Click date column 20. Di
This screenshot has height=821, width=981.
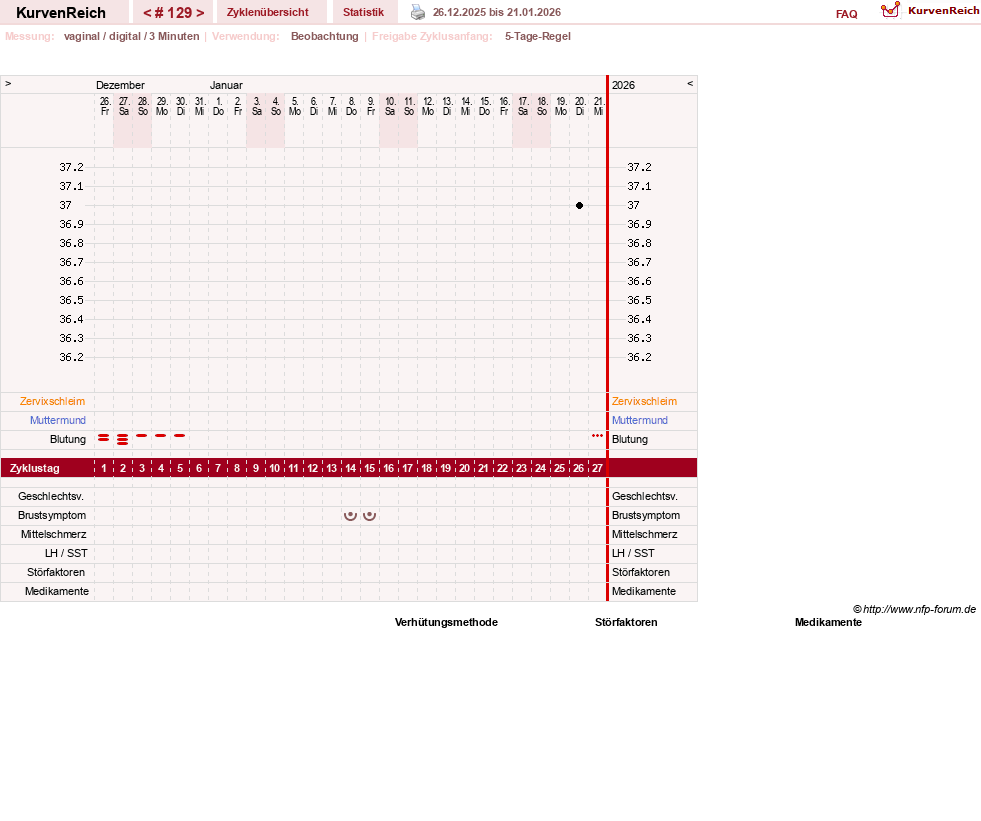coord(580,106)
